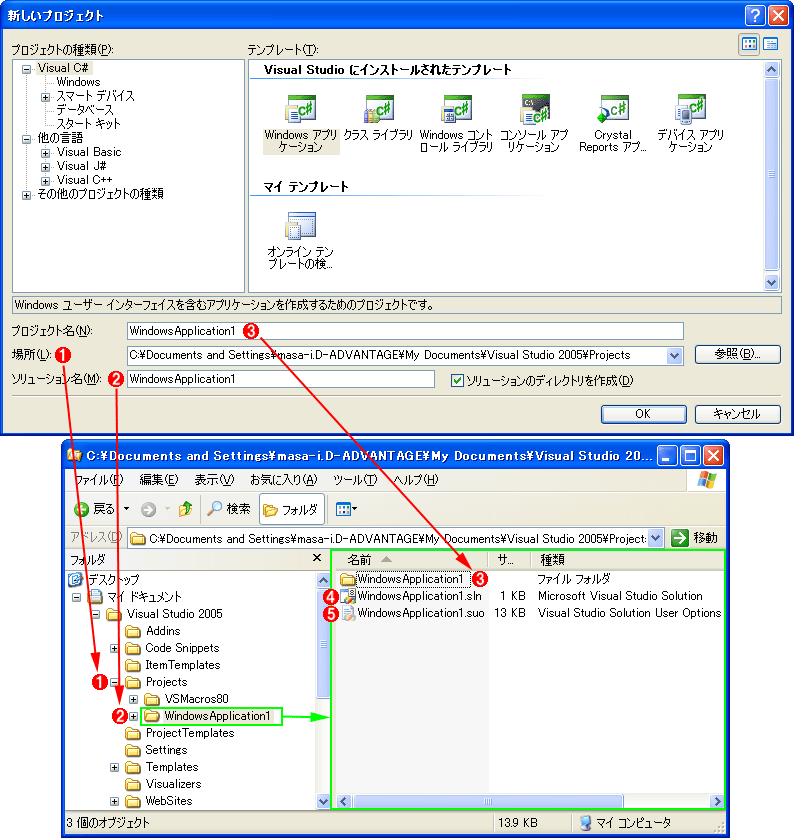
Task: Switch templates to small icons view
Action: pos(770,44)
